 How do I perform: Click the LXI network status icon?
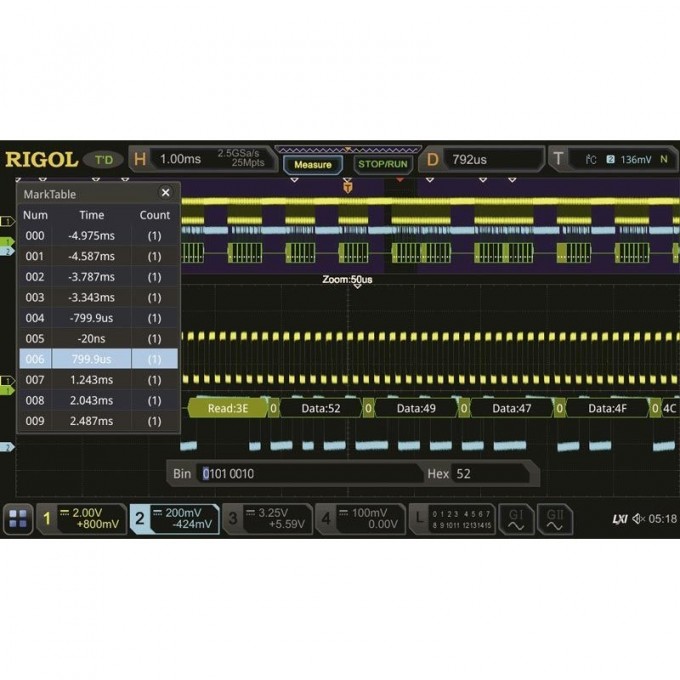(619, 519)
